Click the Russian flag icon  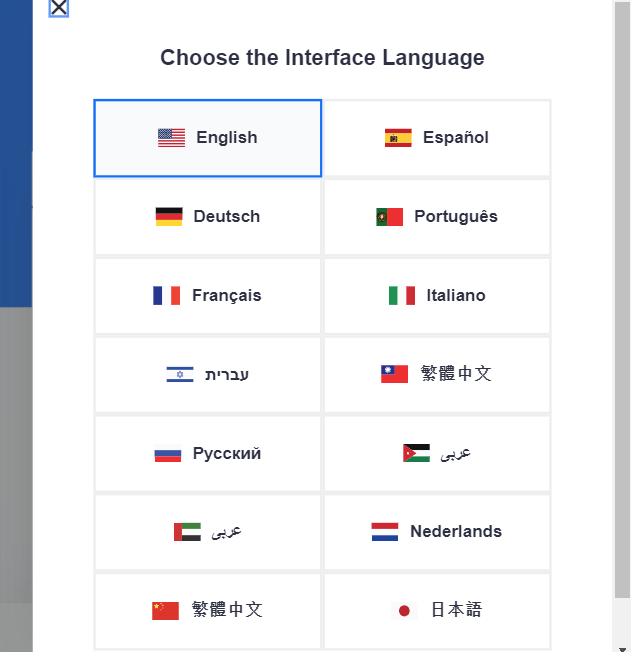(x=168, y=454)
